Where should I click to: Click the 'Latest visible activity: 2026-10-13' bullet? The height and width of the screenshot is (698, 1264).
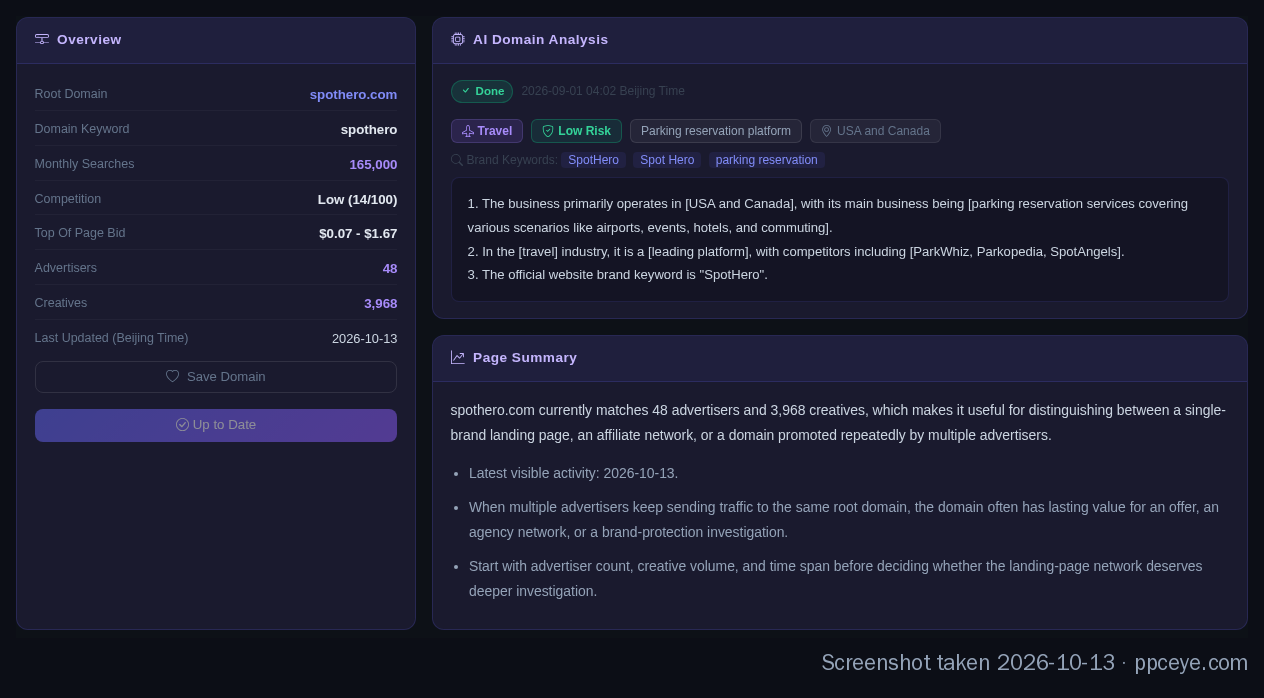pyautogui.click(x=573, y=473)
